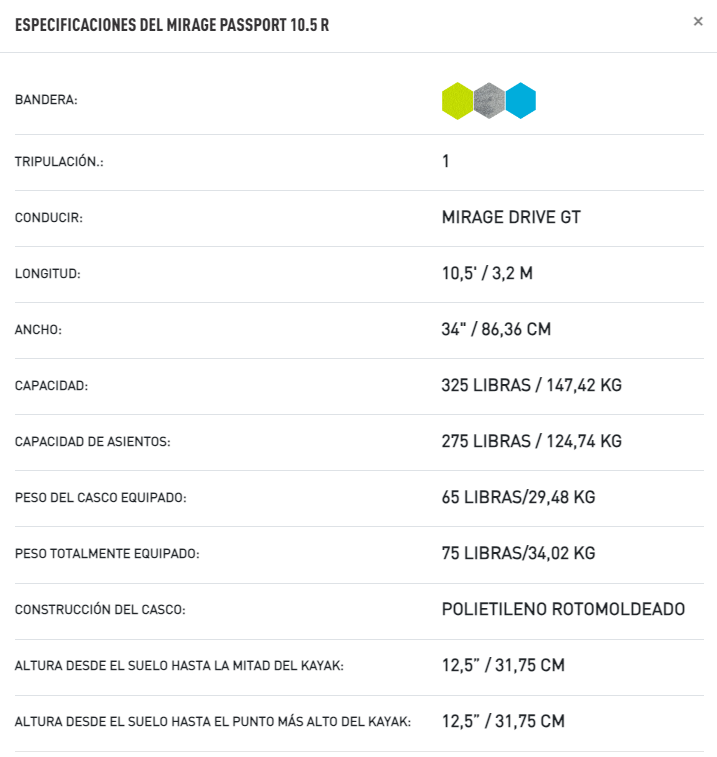Image resolution: width=717 pixels, height=757 pixels.
Task: Click the Especificaciones del Mirage Passport heading
Action: 172,25
